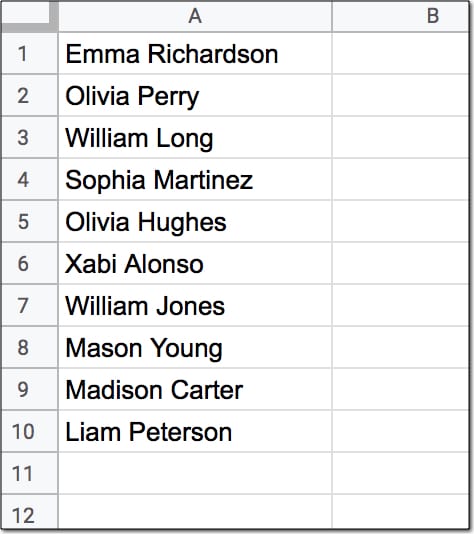The image size is (474, 534).
Task: Select the Sophia Martinez cell
Action: [195, 179]
